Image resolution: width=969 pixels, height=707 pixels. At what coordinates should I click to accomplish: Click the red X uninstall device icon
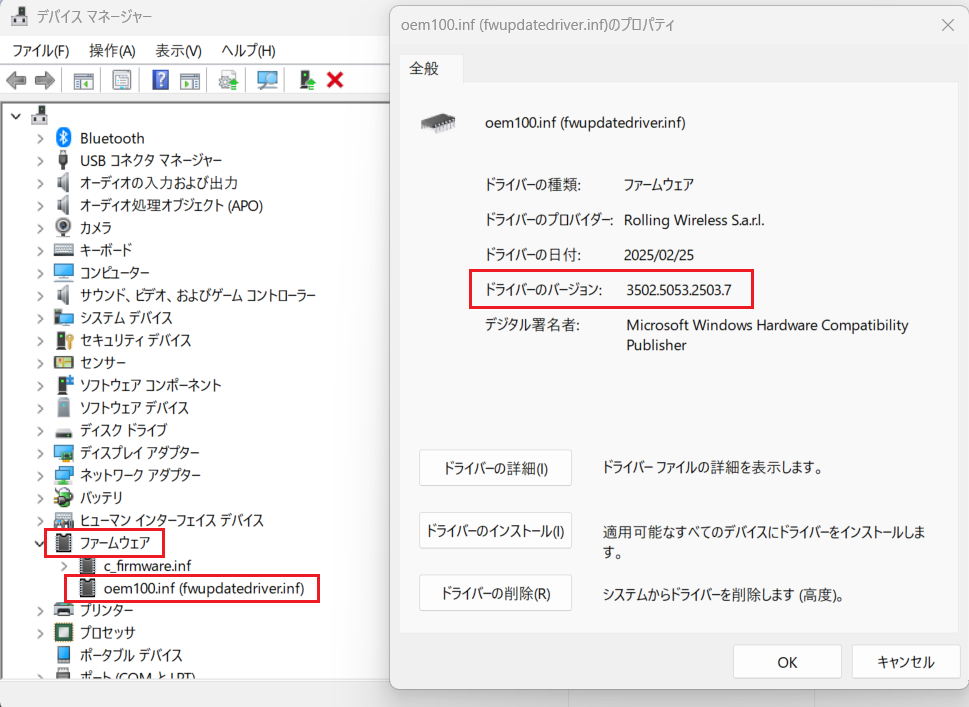click(x=336, y=81)
